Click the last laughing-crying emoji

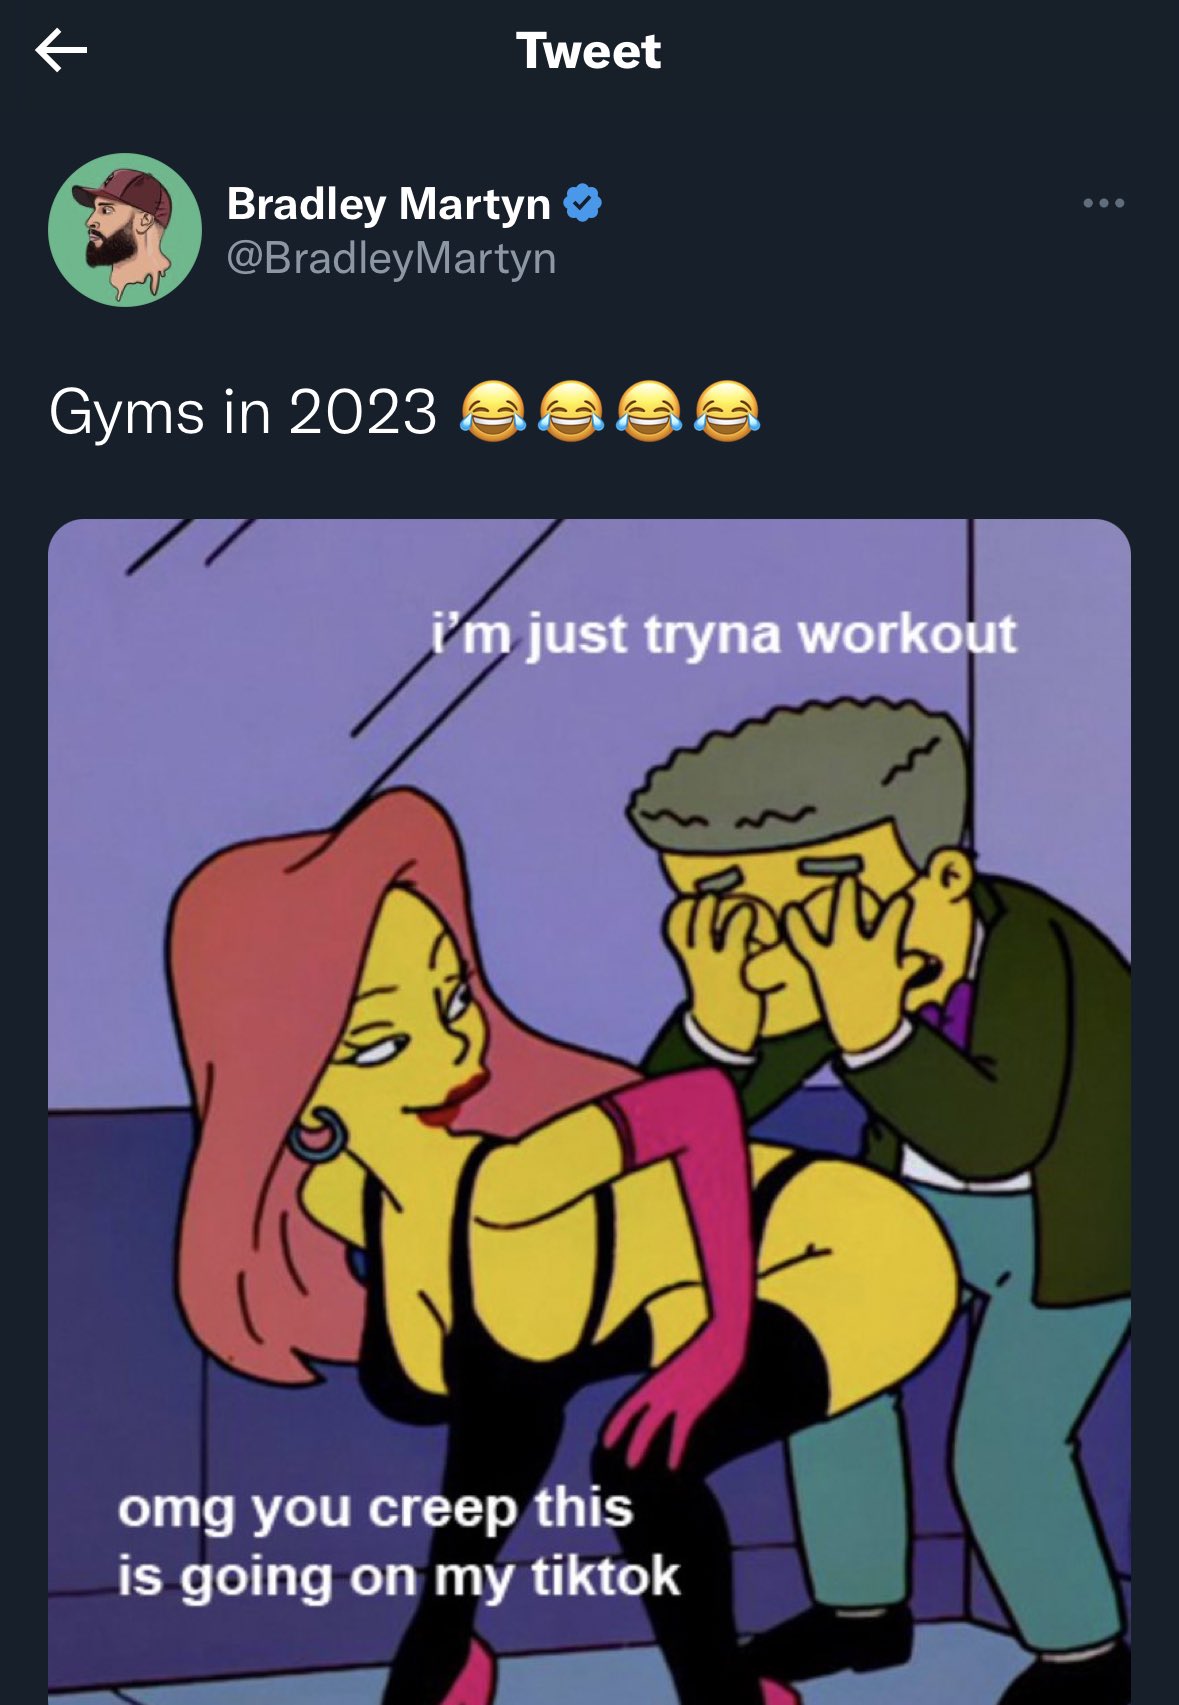pyautogui.click(x=727, y=411)
